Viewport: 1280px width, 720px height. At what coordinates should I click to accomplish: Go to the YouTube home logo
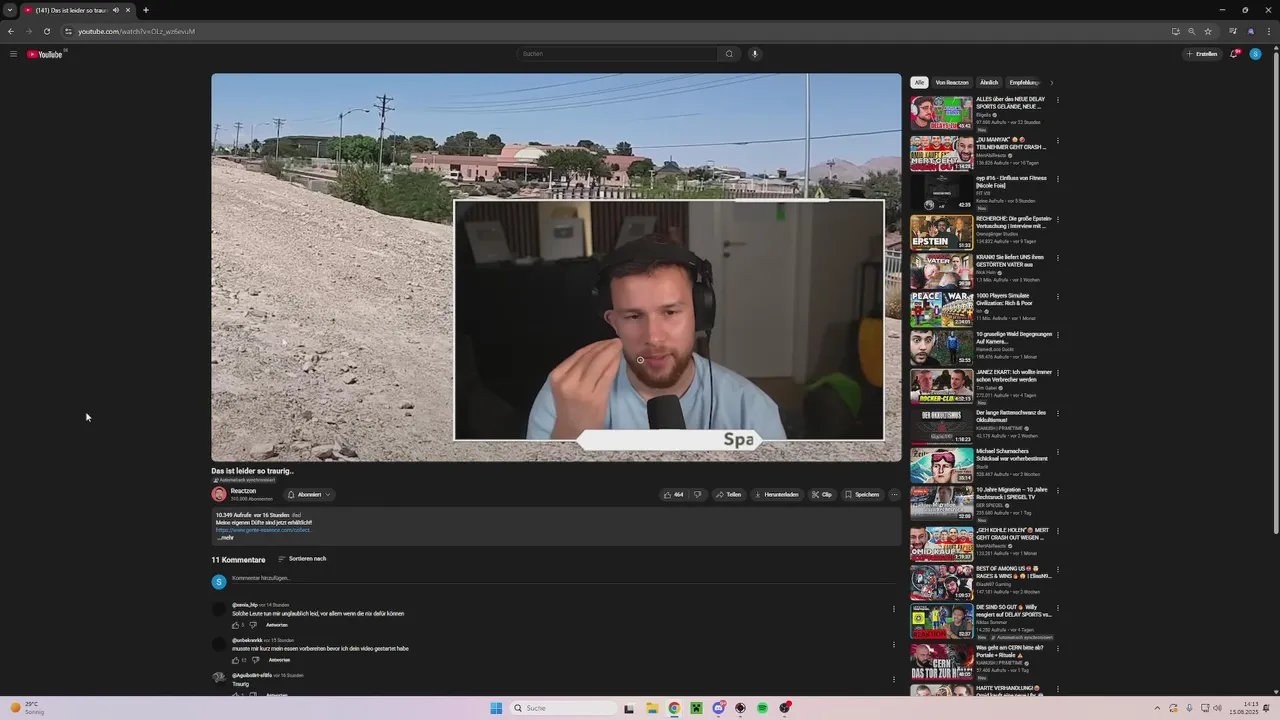click(x=45, y=54)
